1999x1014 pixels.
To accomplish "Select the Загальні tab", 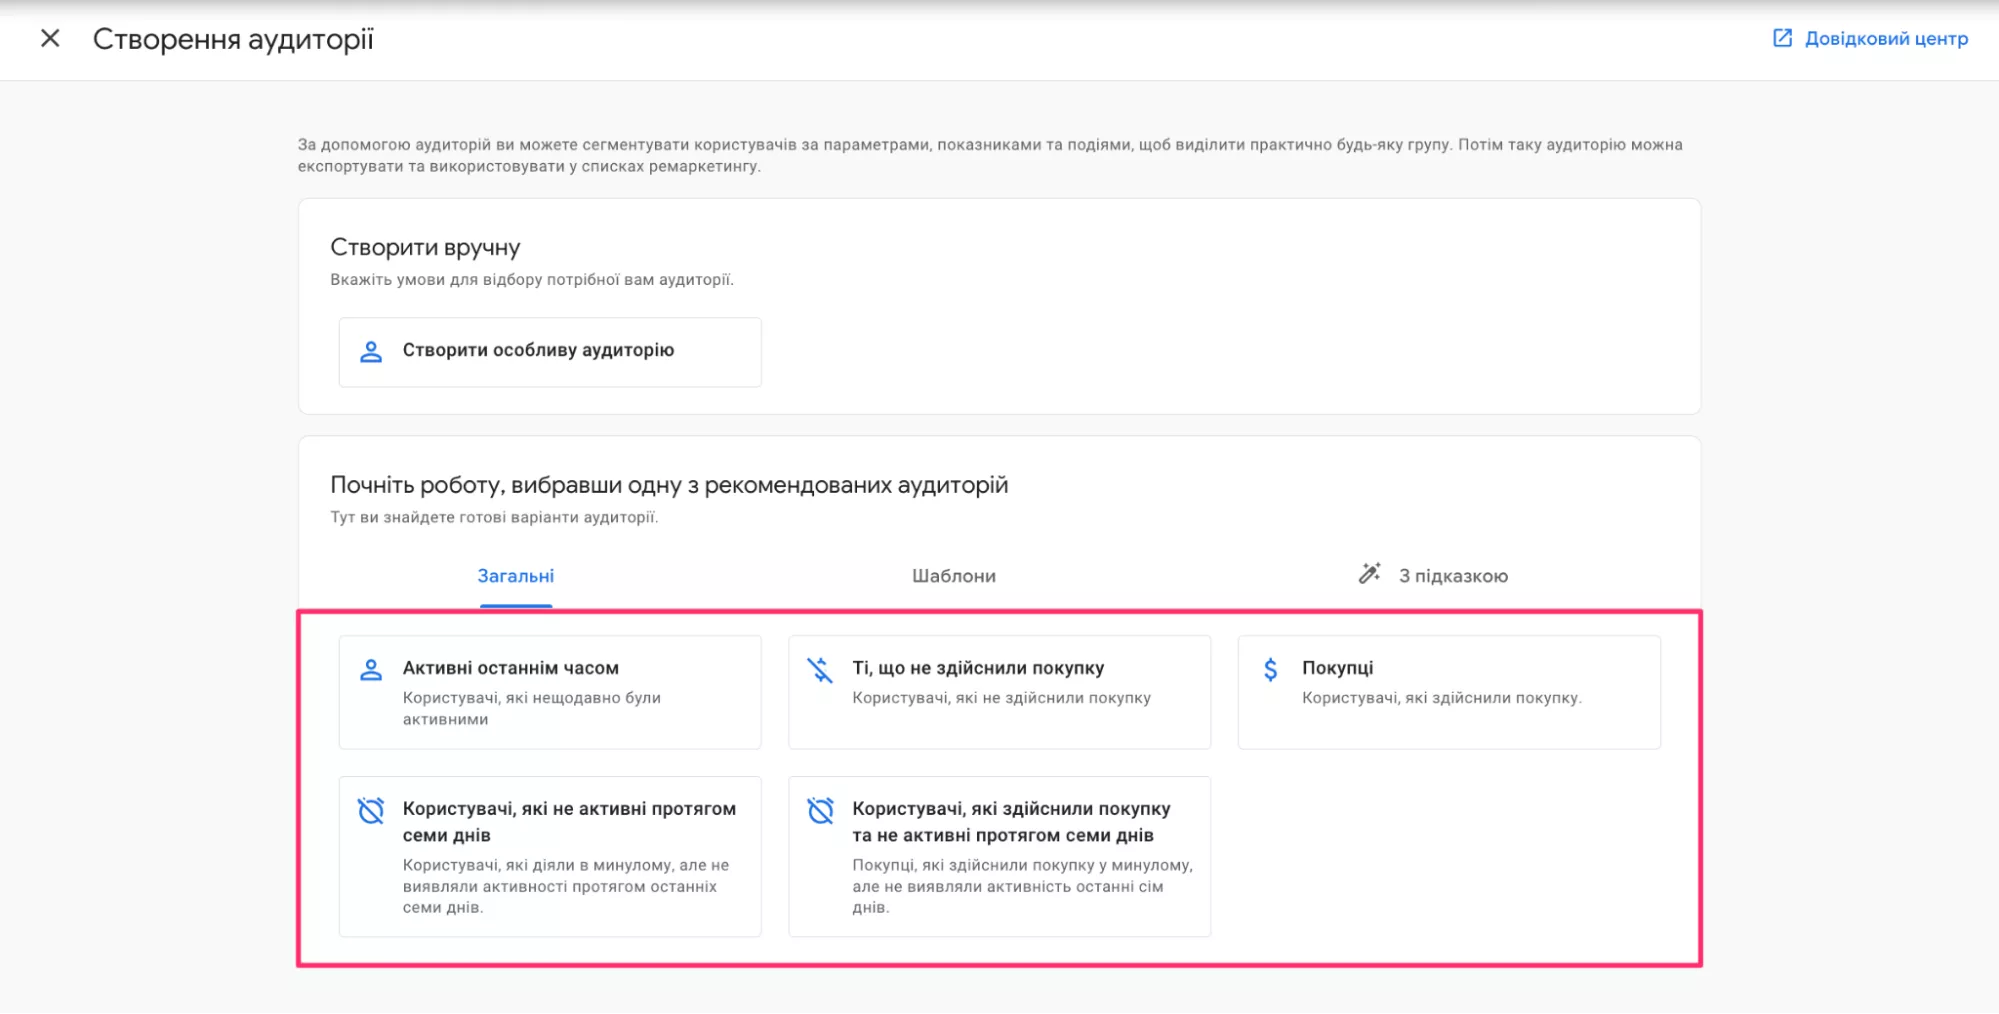I will click(516, 576).
